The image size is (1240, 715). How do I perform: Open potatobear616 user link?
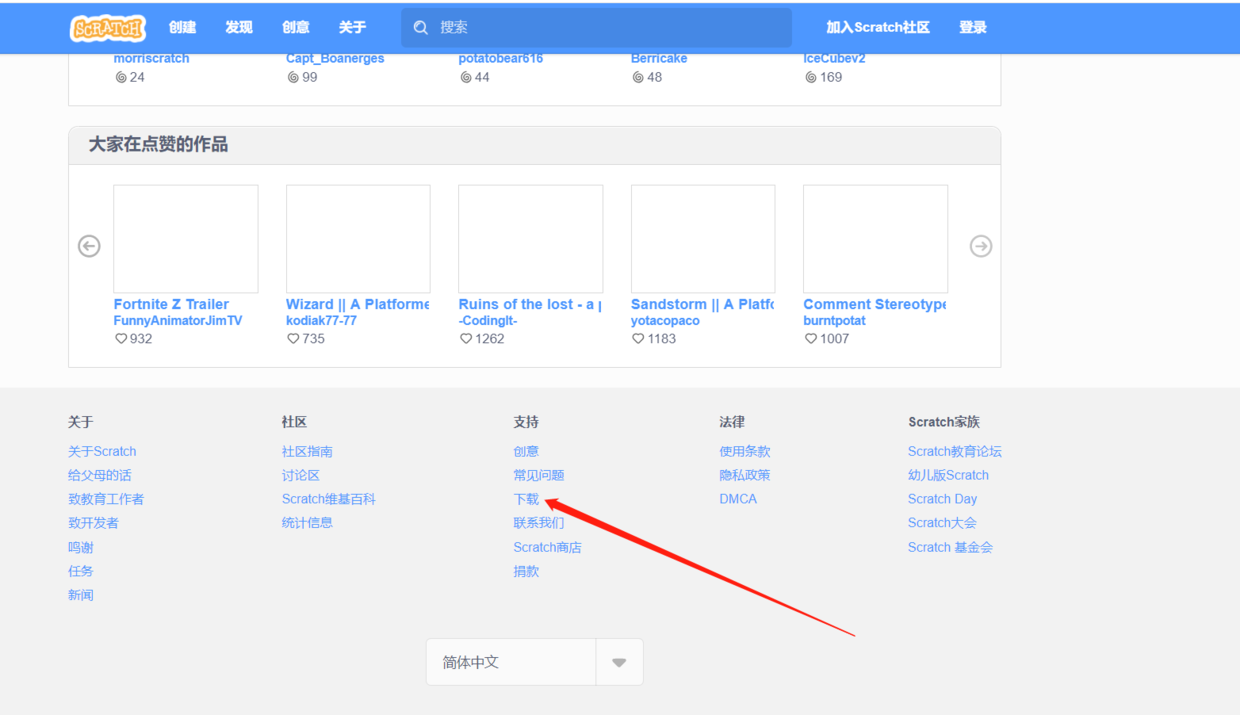tap(501, 59)
